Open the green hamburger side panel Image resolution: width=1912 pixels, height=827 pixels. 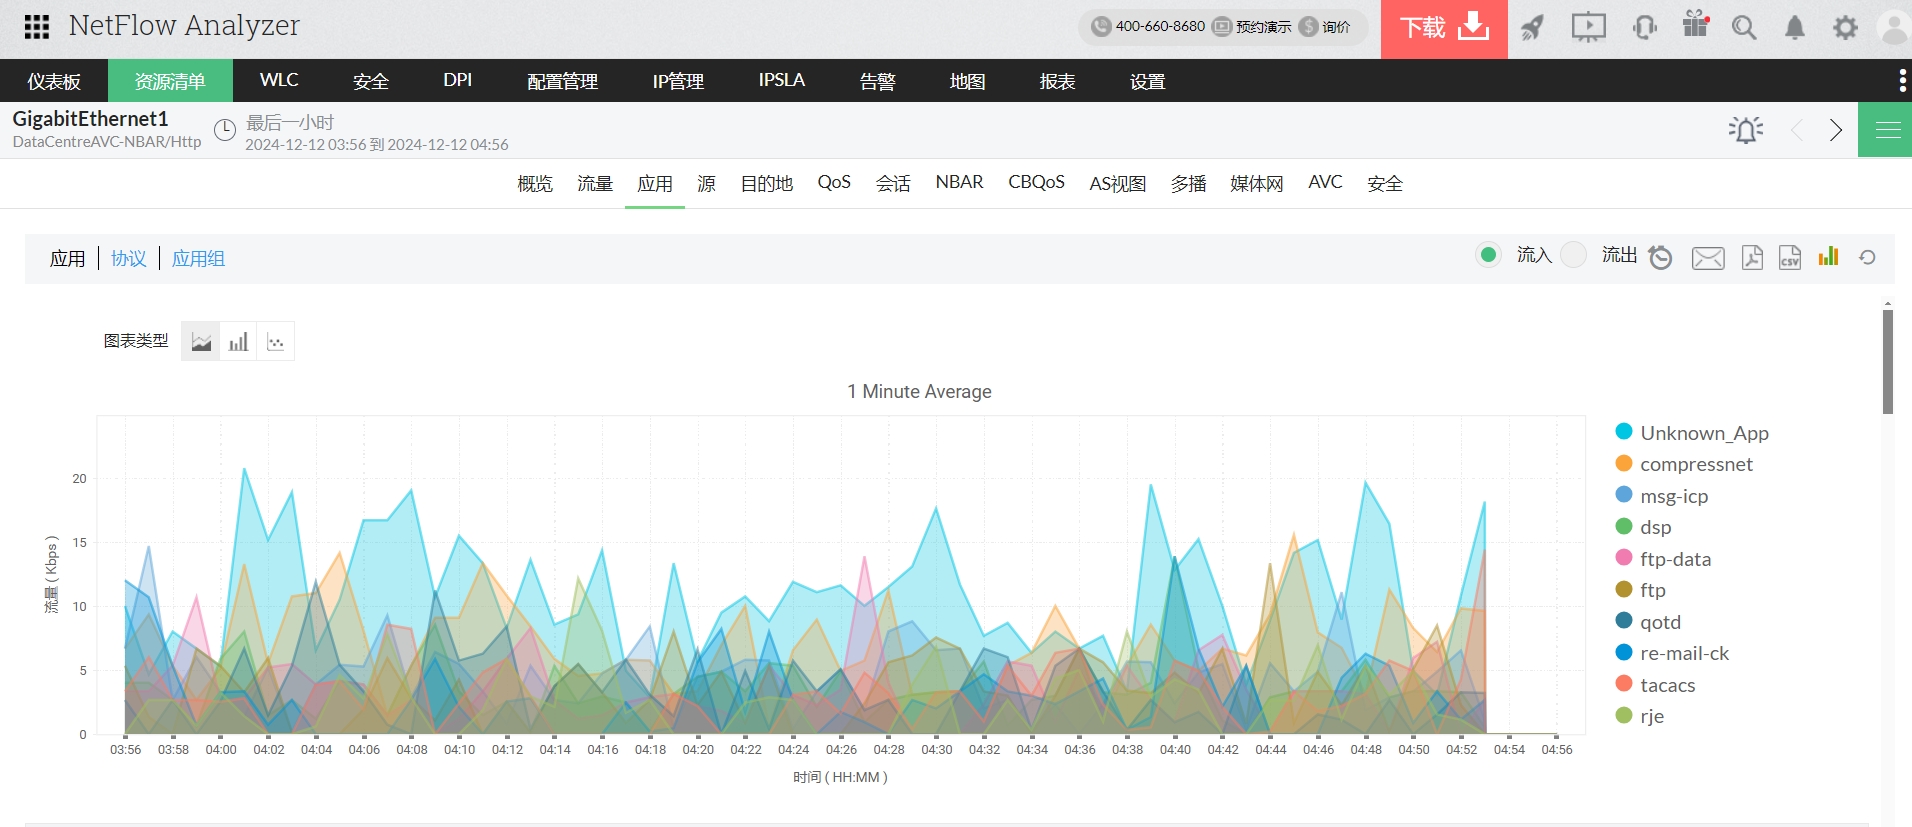tap(1887, 130)
